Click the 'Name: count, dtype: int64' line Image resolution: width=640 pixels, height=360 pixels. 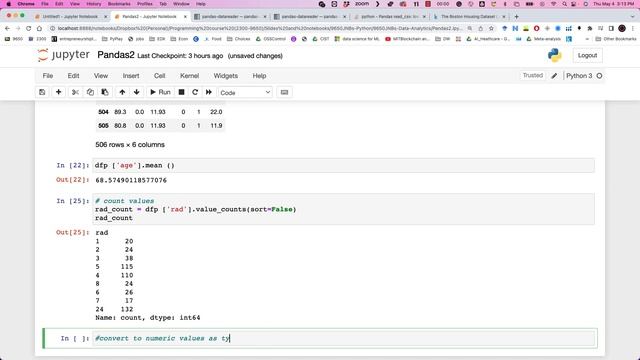click(148, 318)
